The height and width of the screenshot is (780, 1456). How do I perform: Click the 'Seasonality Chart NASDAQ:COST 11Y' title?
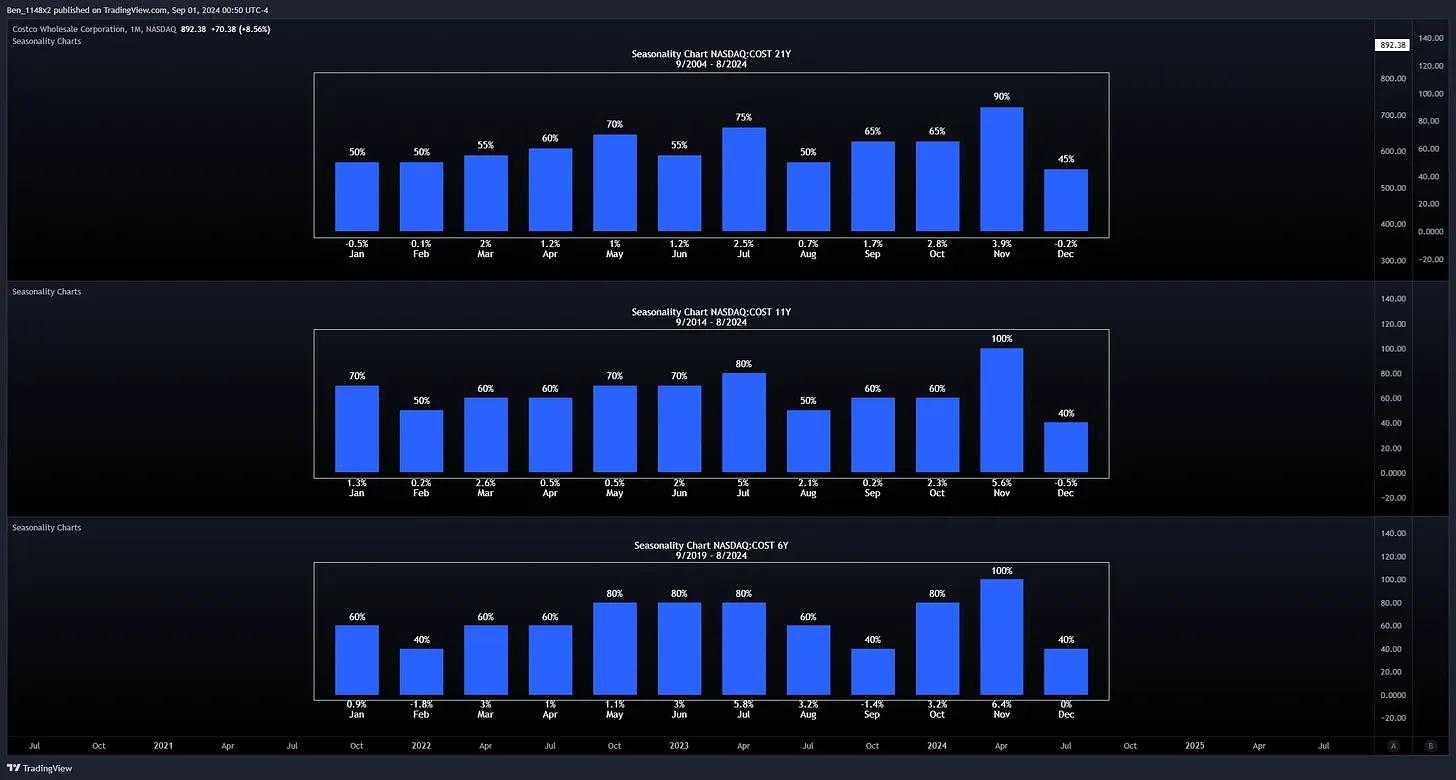pos(711,312)
